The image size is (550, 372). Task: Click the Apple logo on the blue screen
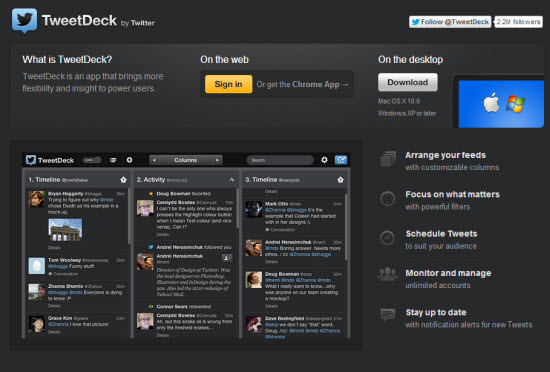pyautogui.click(x=491, y=103)
